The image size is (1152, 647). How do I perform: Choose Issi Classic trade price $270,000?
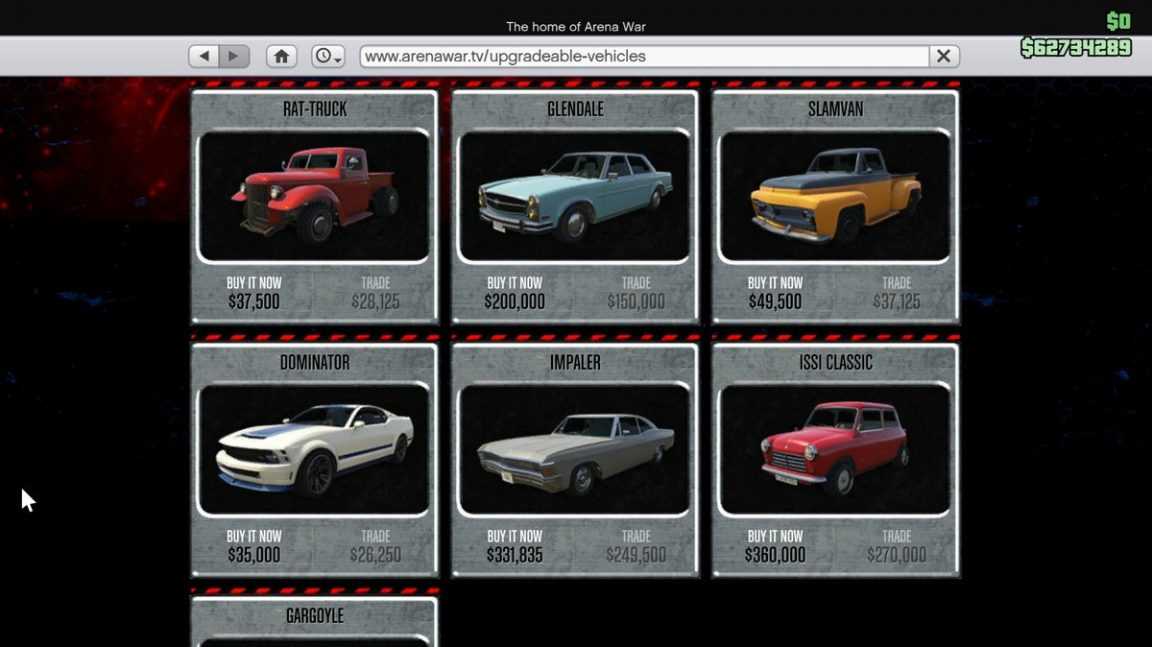[896, 546]
